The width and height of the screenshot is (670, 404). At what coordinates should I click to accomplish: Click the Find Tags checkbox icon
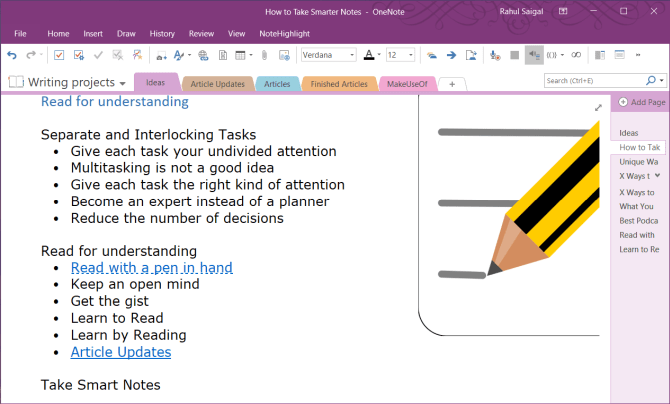pyautogui.click(x=79, y=55)
